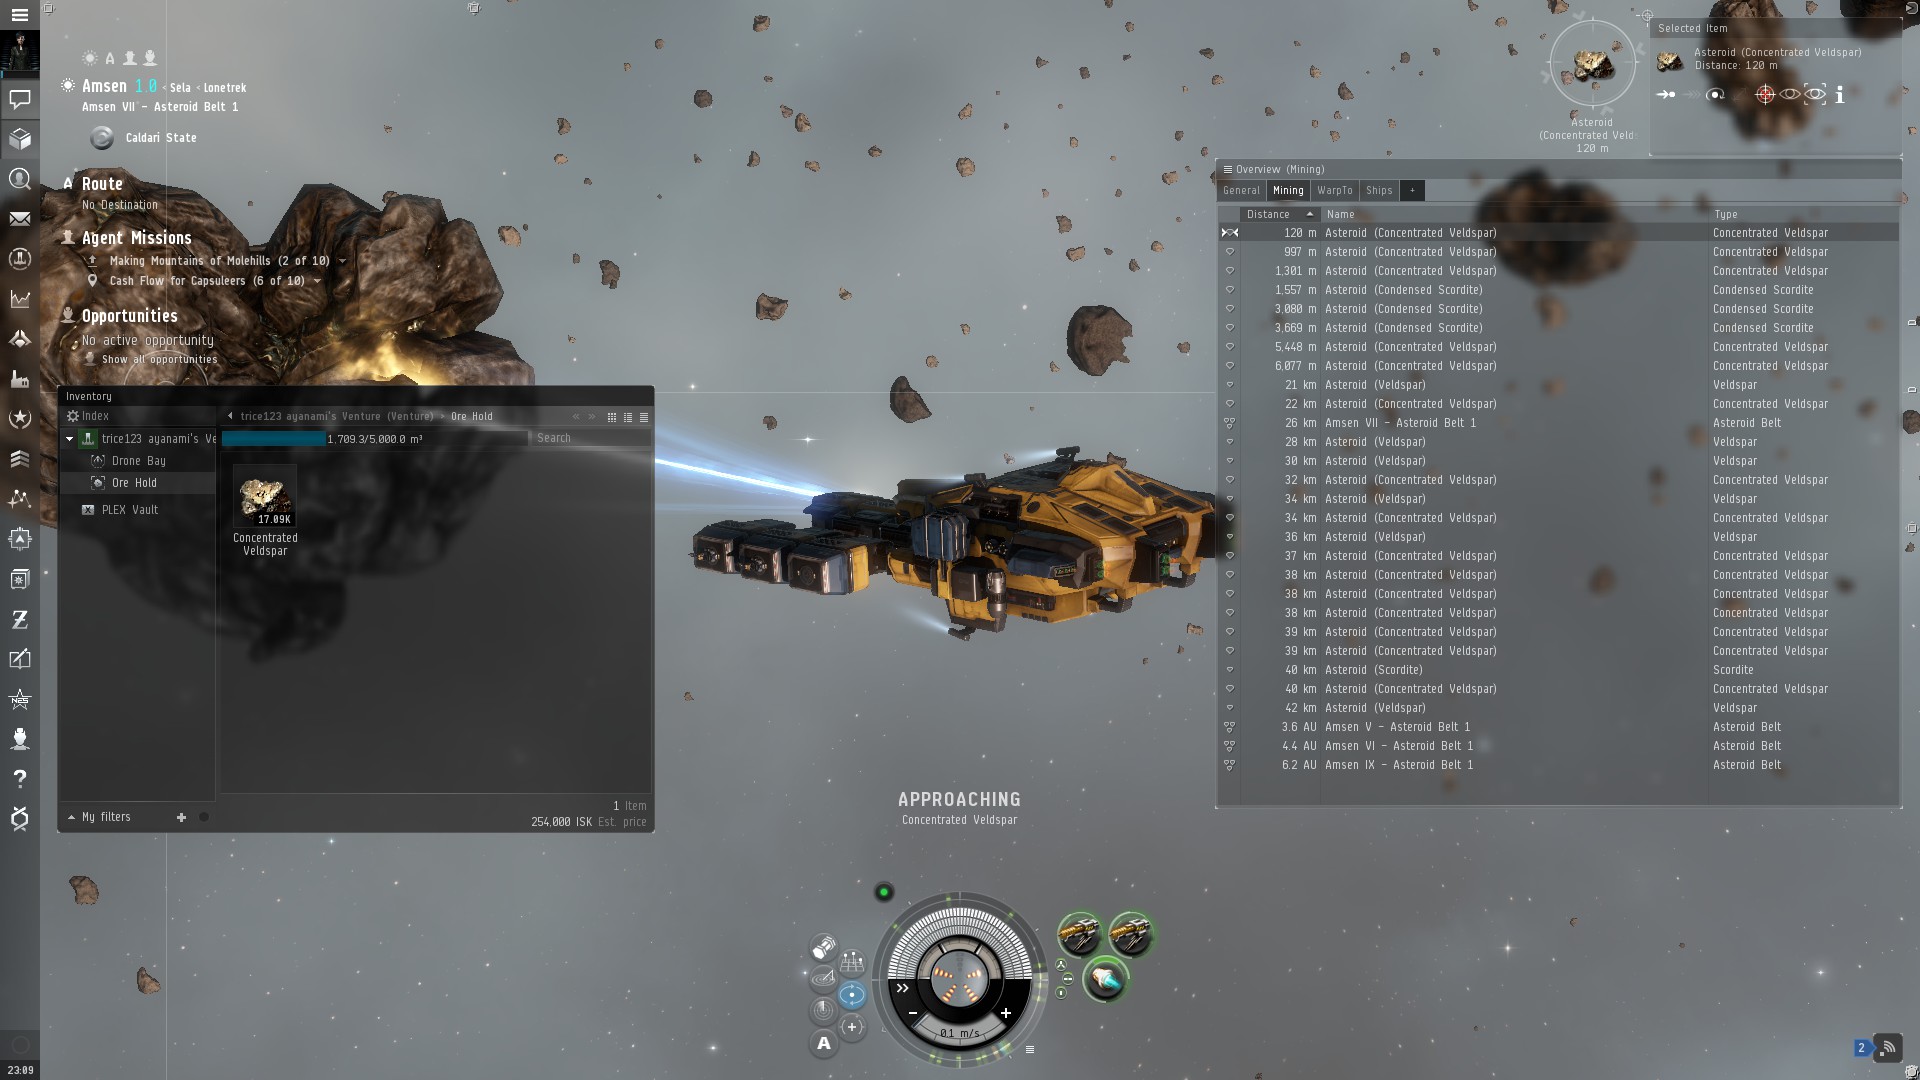This screenshot has height=1080, width=1920.
Task: Switch to the General overview tab
Action: click(x=1241, y=190)
